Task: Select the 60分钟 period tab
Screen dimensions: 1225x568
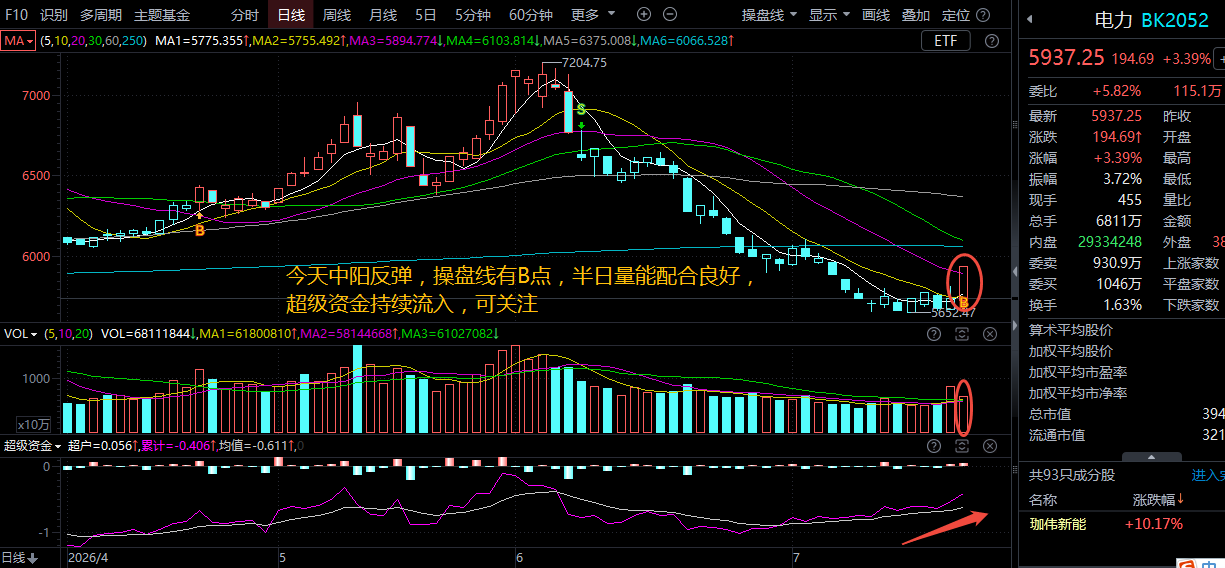Action: (530, 15)
